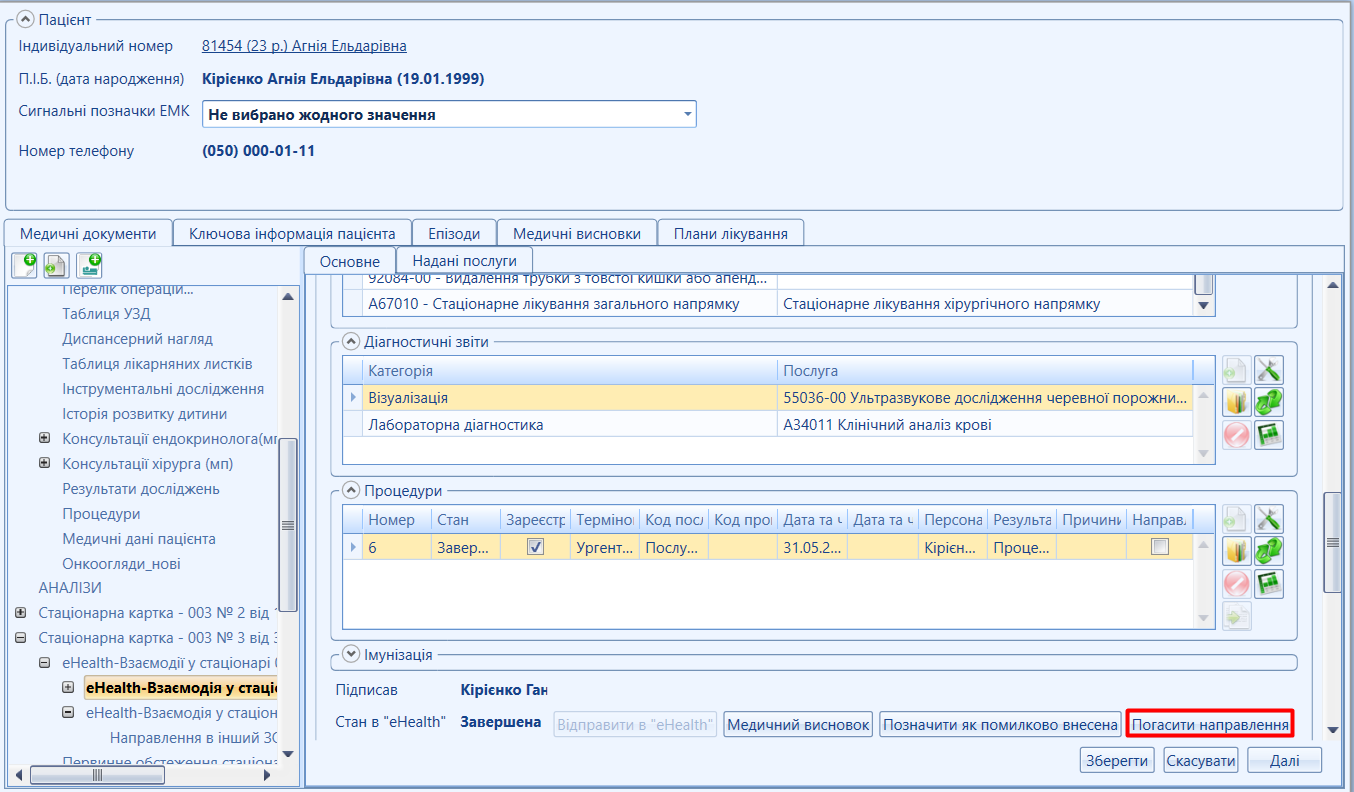This screenshot has height=792, width=1354.
Task: Click the Зберегти button
Action: (x=1118, y=760)
